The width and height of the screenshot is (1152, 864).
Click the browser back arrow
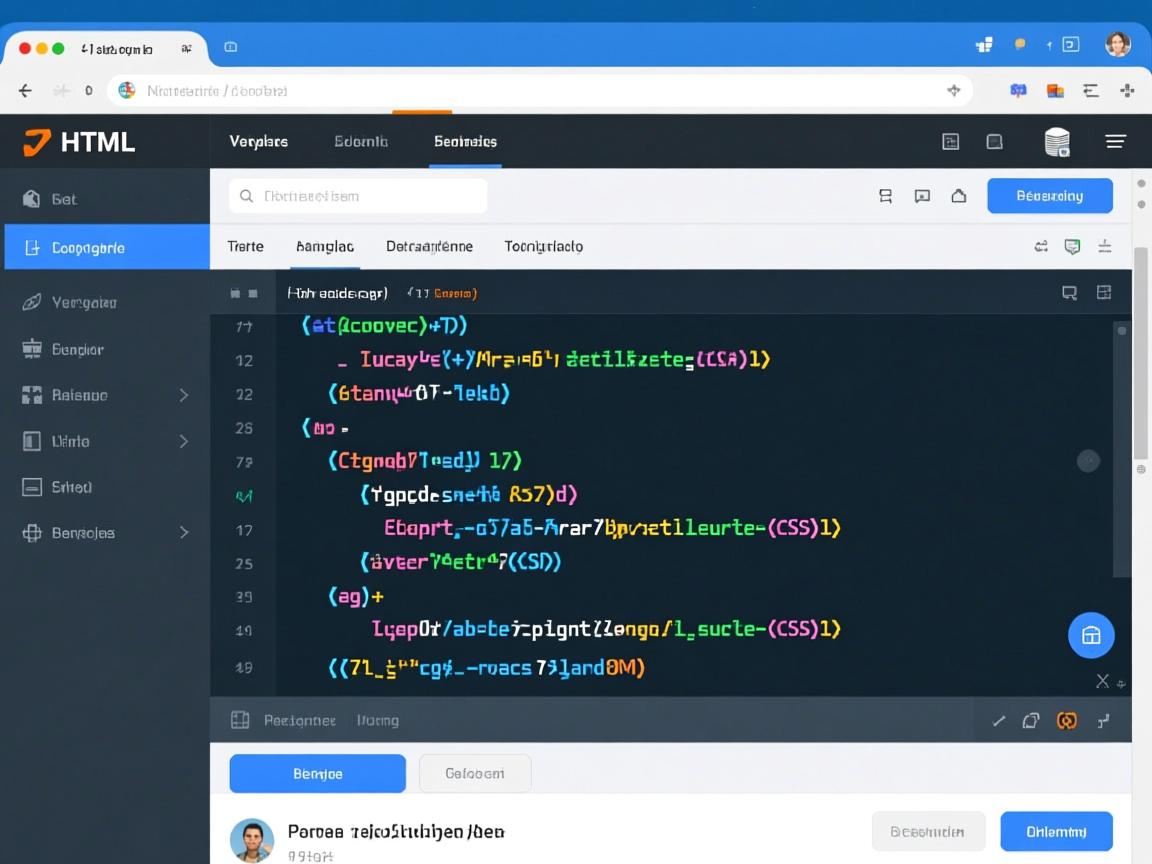click(x=26, y=90)
